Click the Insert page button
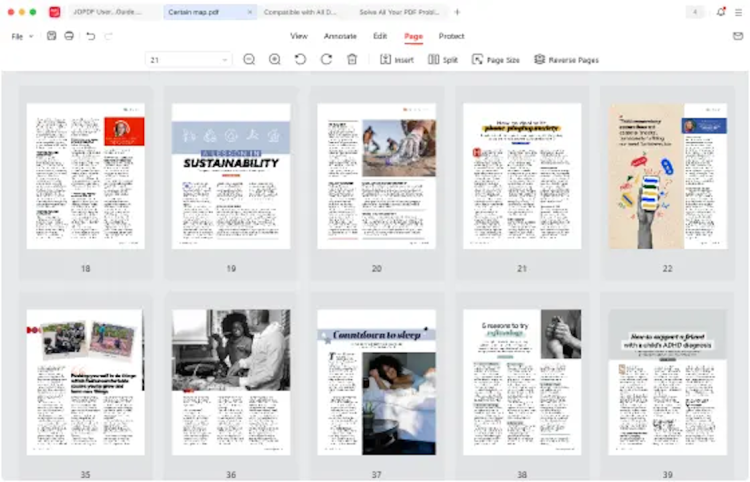Image resolution: width=750 pixels, height=482 pixels. [x=397, y=60]
